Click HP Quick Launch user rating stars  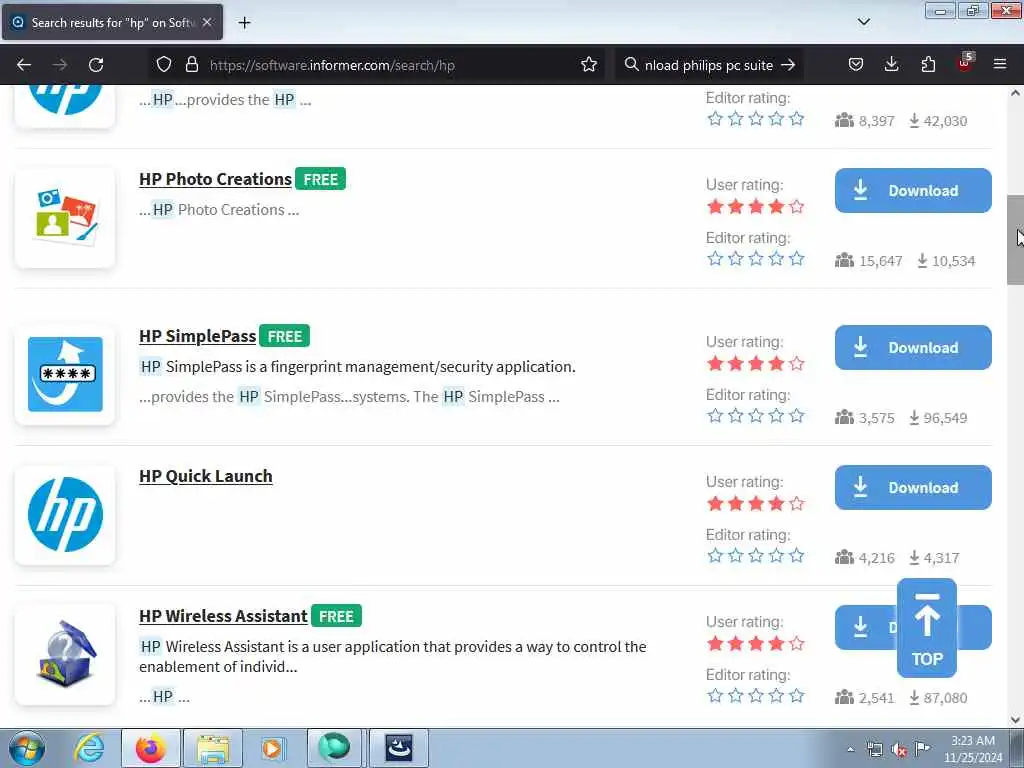point(756,504)
